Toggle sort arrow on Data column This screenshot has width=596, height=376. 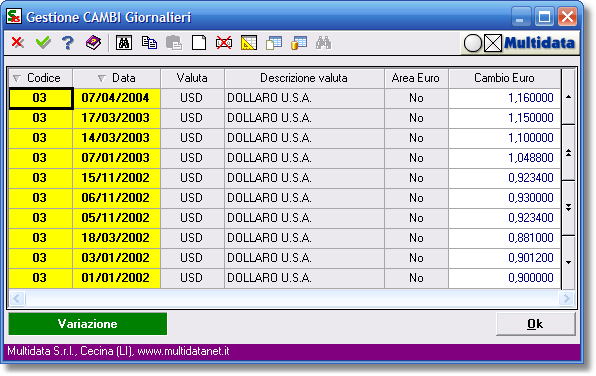101,78
